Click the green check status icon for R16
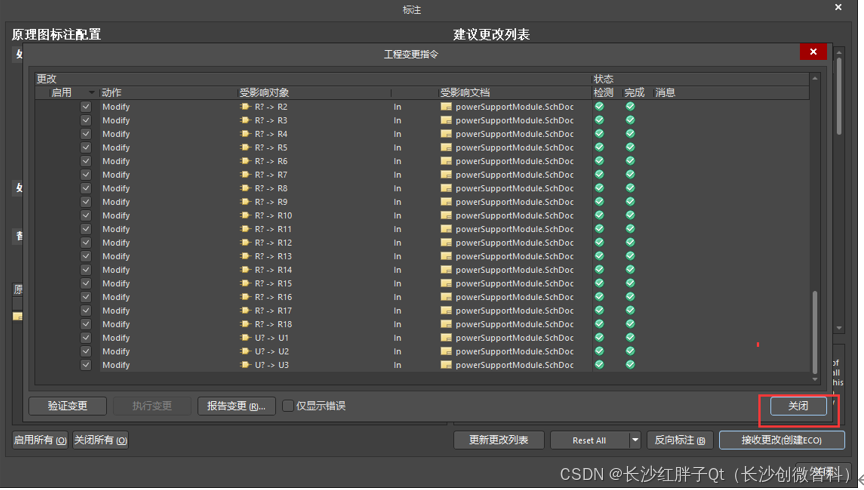 [x=600, y=297]
